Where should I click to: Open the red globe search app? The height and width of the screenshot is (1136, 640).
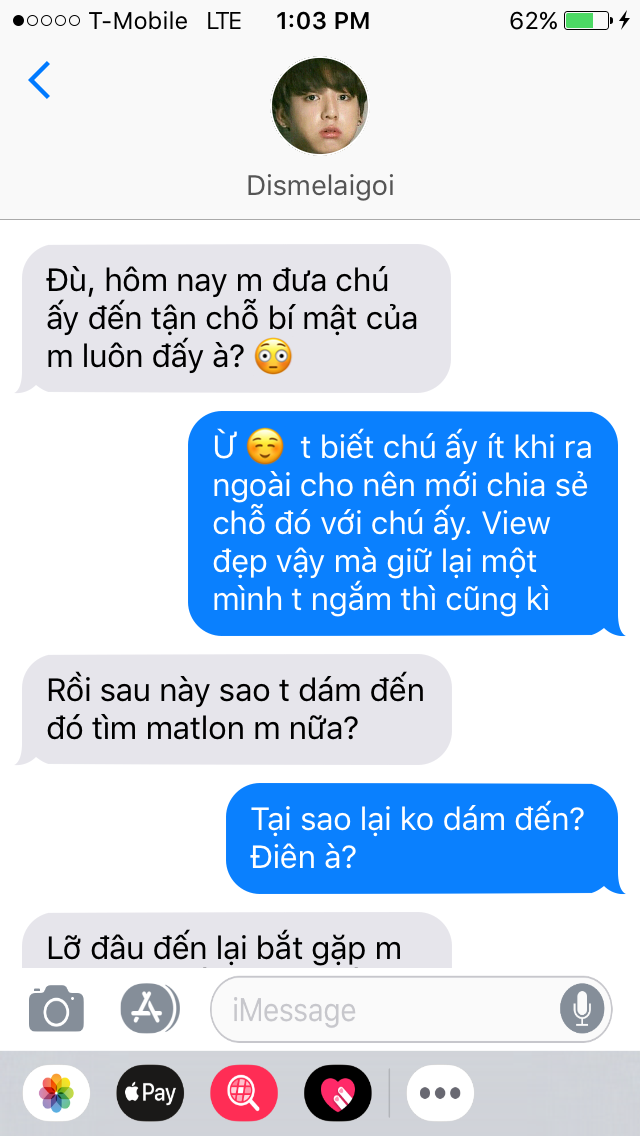point(244,1093)
